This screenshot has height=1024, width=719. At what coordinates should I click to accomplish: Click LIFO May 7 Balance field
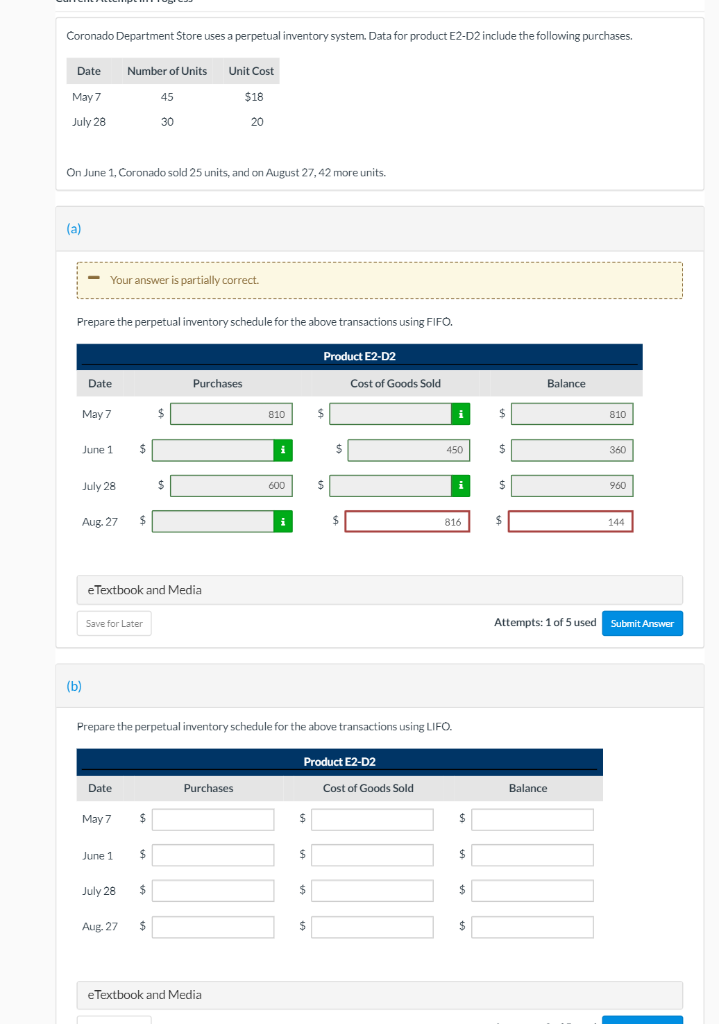pyautogui.click(x=532, y=820)
